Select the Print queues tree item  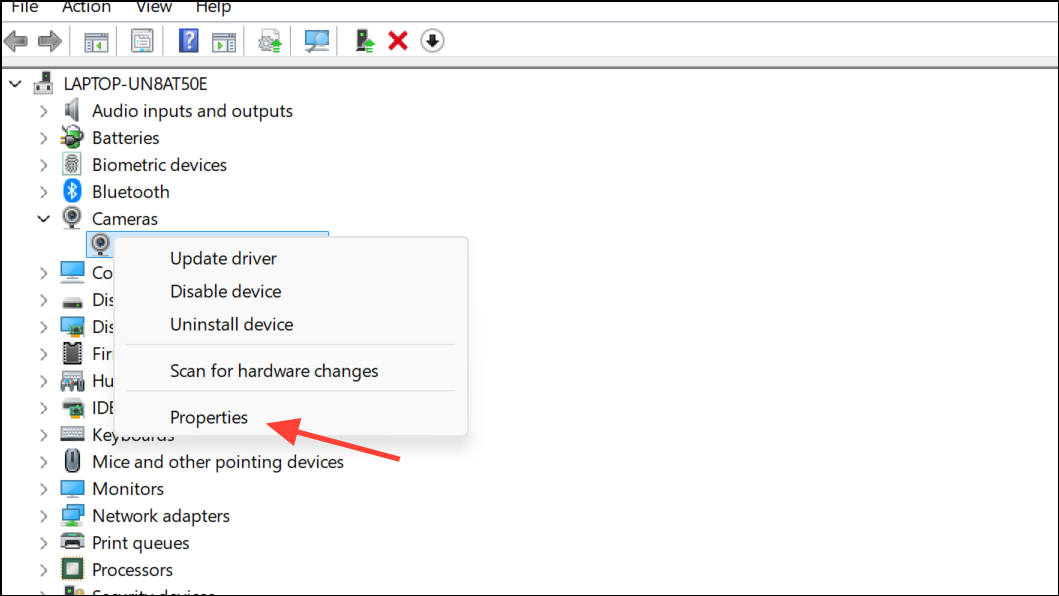tap(140, 543)
